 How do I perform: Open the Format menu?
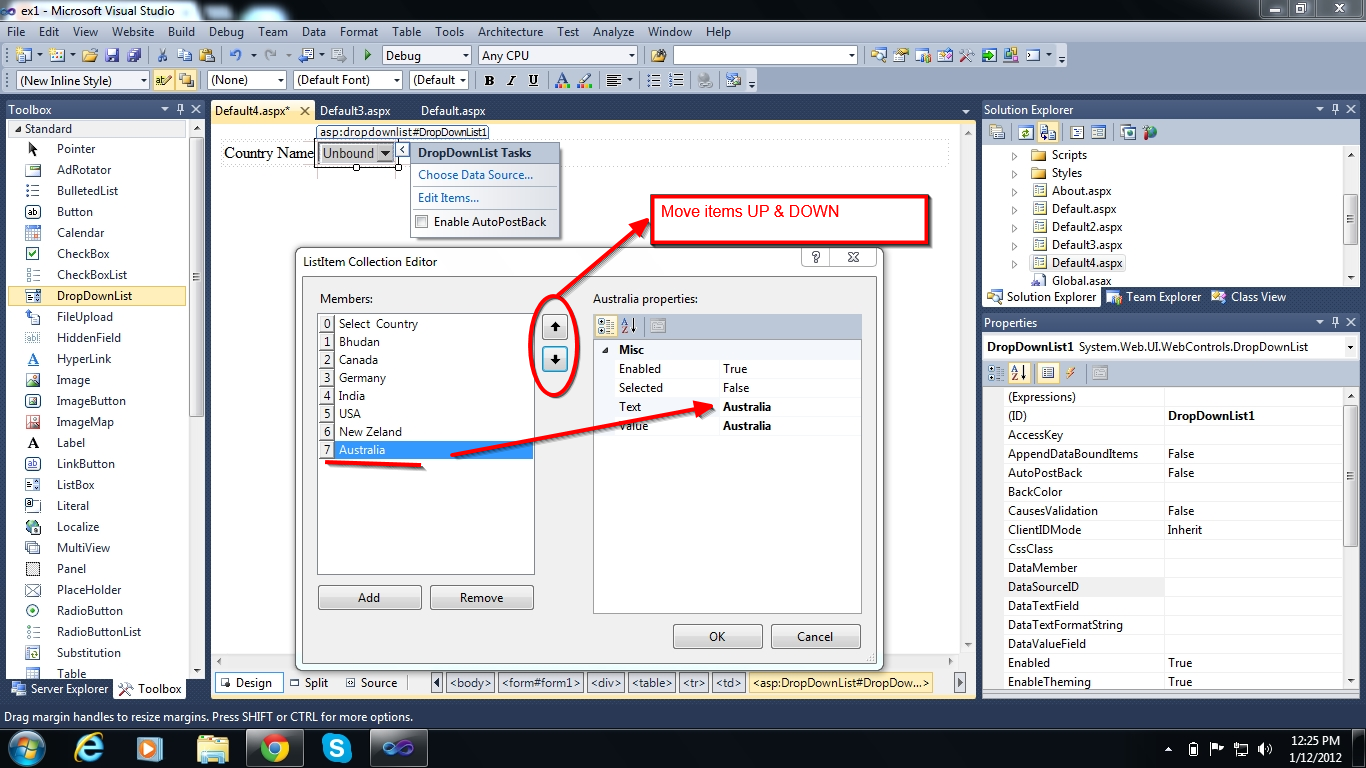point(359,32)
